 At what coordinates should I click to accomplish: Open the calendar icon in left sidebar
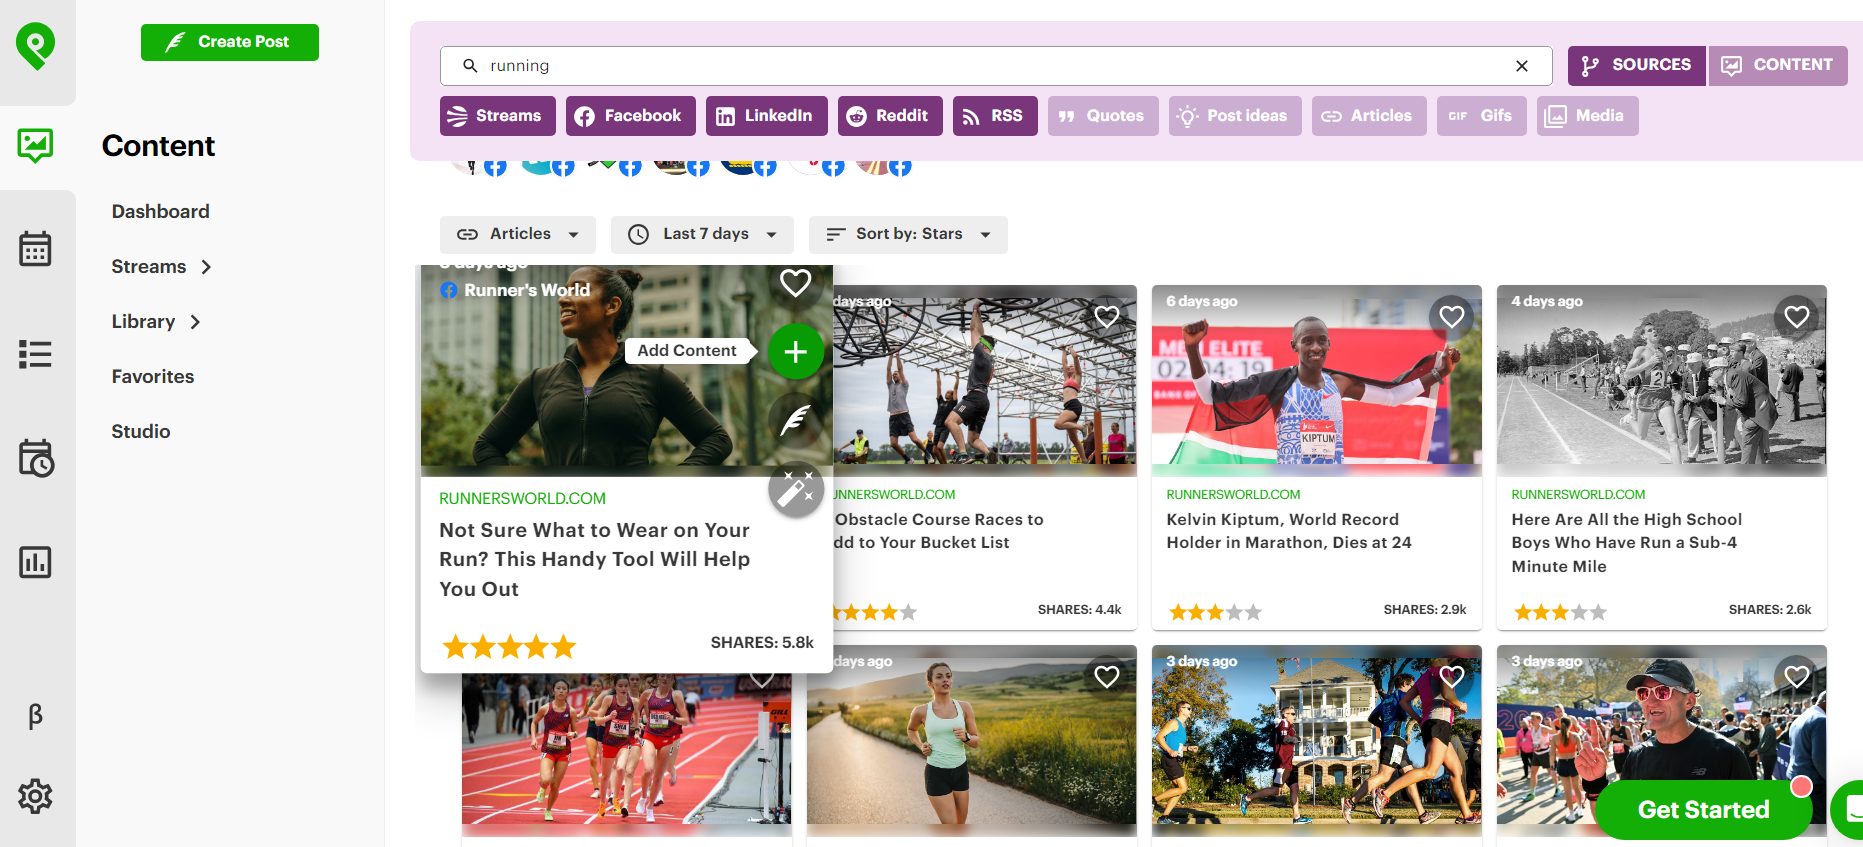pos(36,249)
